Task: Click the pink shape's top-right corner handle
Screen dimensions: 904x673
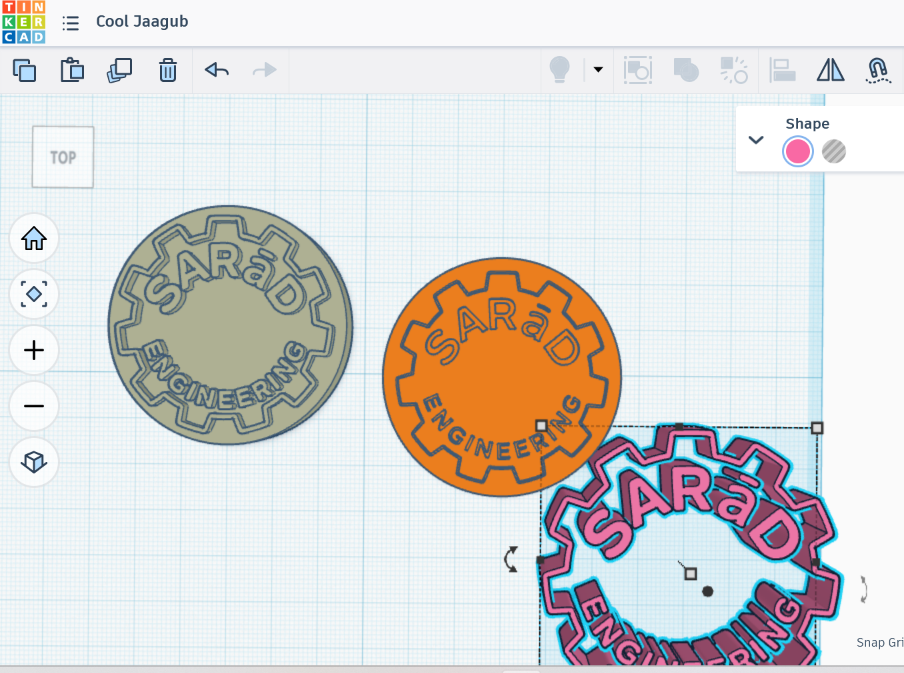Action: pyautogui.click(x=817, y=427)
